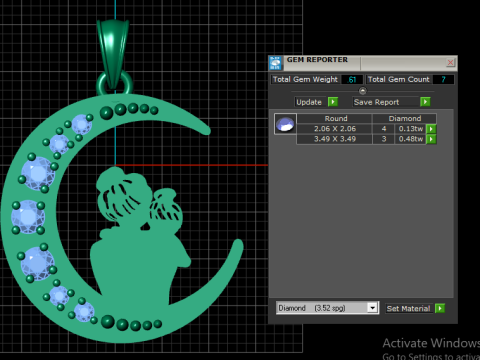Click gem count 4 in first row
Viewport: 480px width, 360px height.
(384, 129)
